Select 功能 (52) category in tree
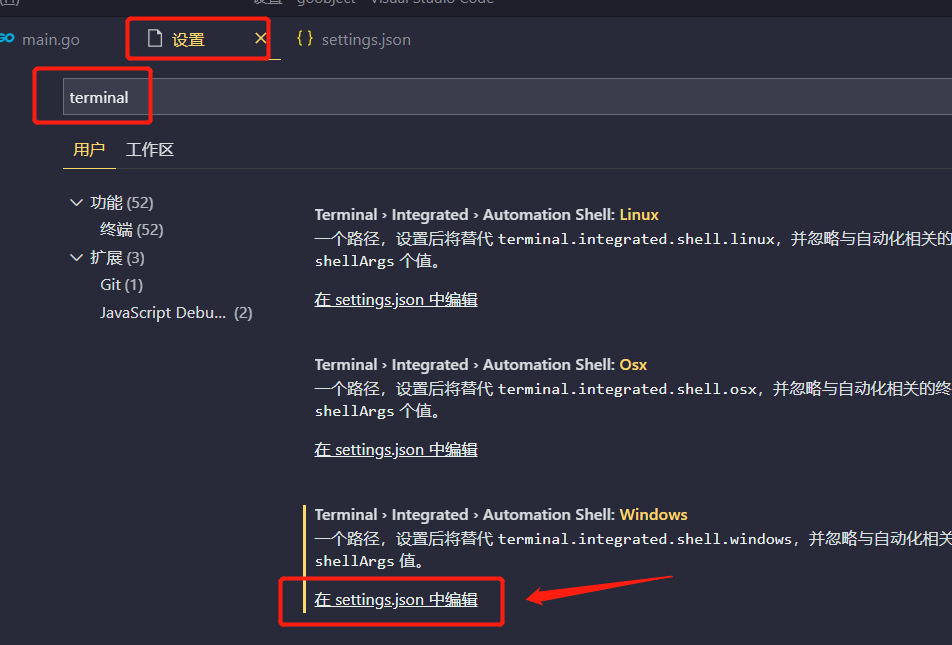The width and height of the screenshot is (952, 645). (121, 202)
